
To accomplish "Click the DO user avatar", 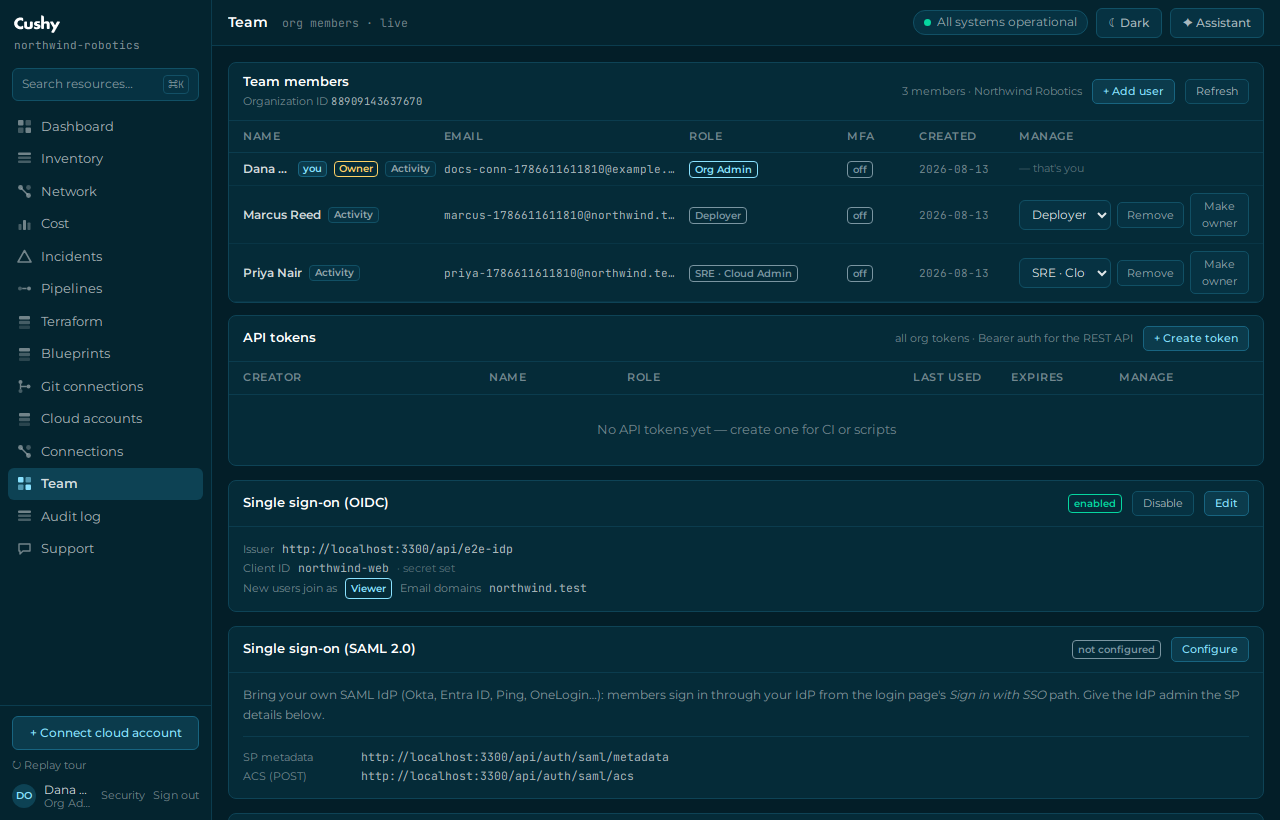I will (x=24, y=796).
